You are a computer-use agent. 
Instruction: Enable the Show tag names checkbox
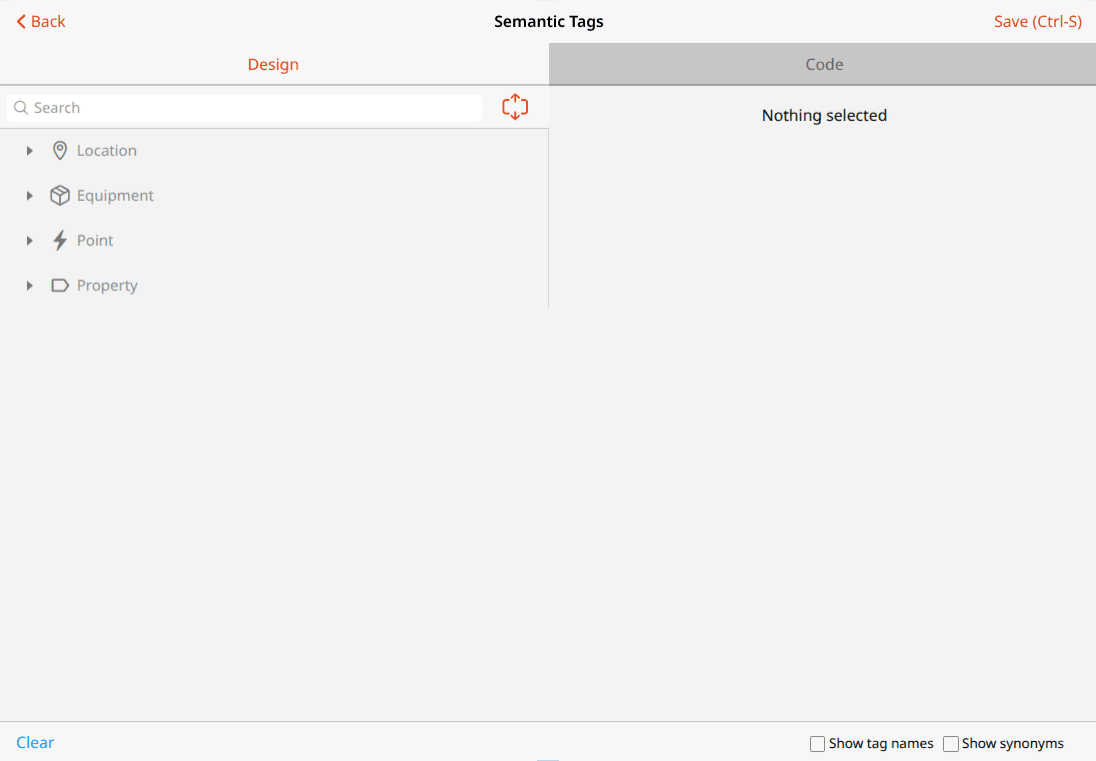pos(817,743)
